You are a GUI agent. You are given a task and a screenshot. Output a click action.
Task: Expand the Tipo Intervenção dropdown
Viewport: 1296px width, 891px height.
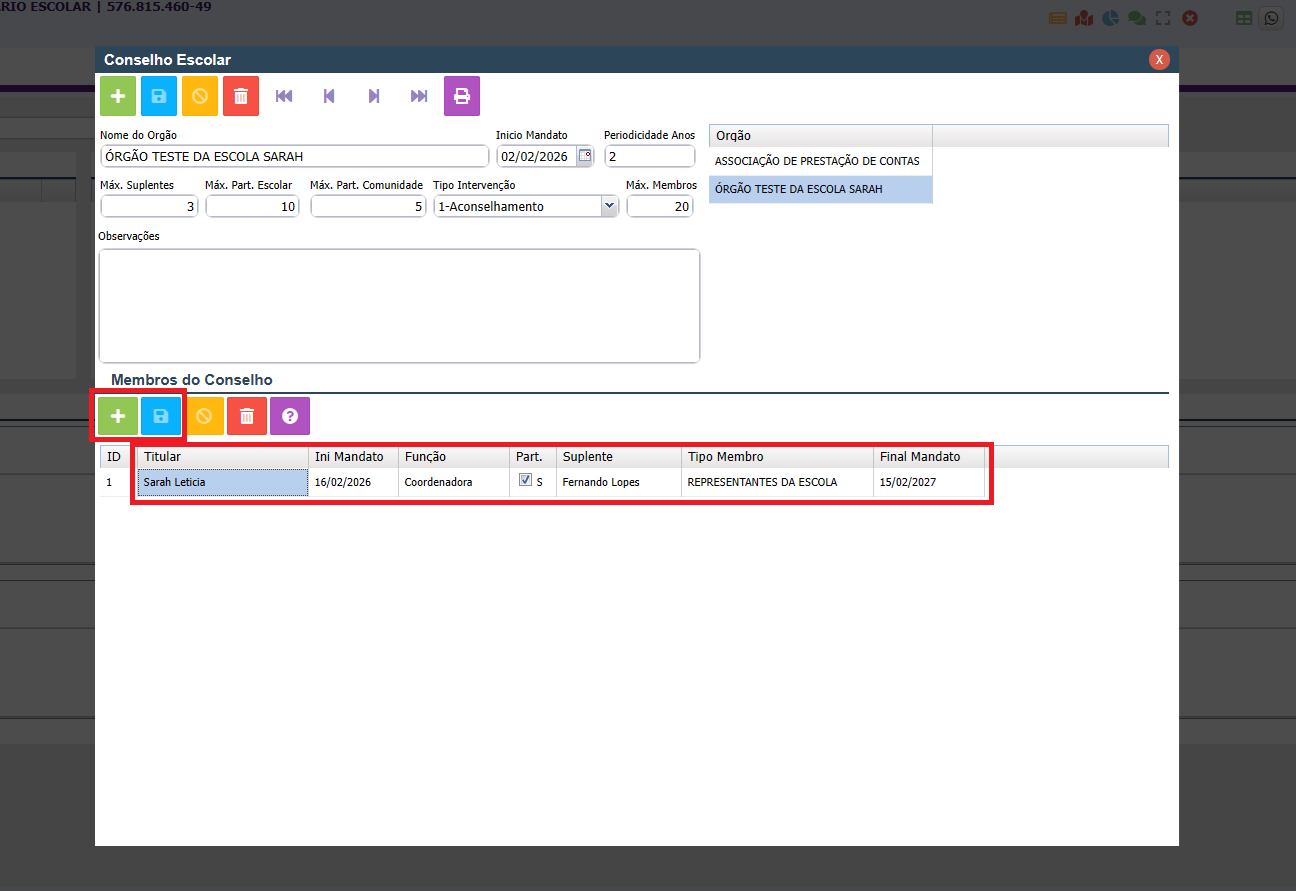(609, 206)
